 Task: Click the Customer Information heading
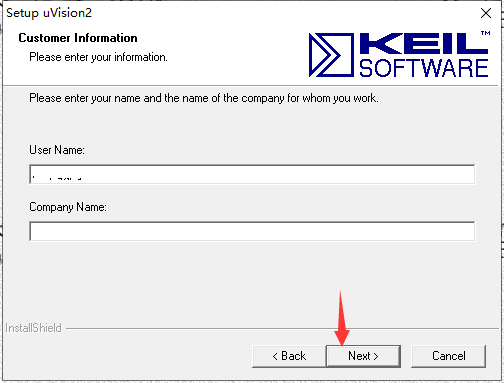78,38
